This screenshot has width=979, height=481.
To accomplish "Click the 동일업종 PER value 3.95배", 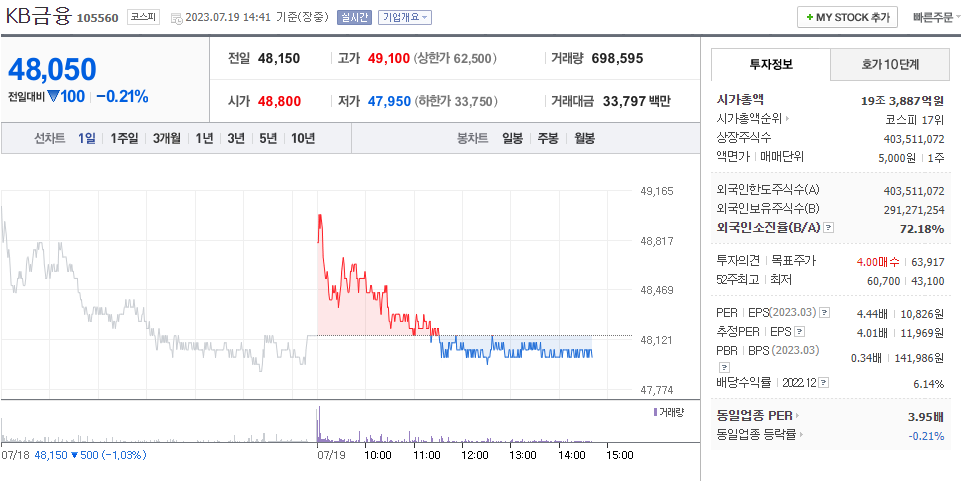I will pyautogui.click(x=926, y=417).
